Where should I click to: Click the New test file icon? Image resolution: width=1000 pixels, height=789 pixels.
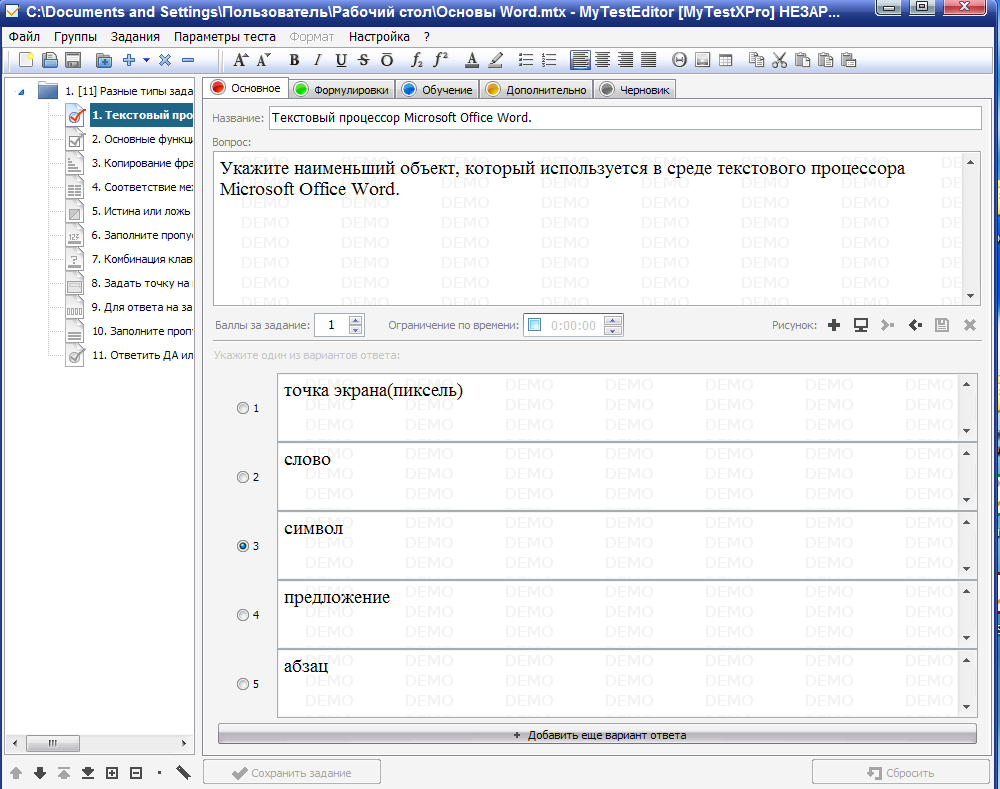(26, 61)
